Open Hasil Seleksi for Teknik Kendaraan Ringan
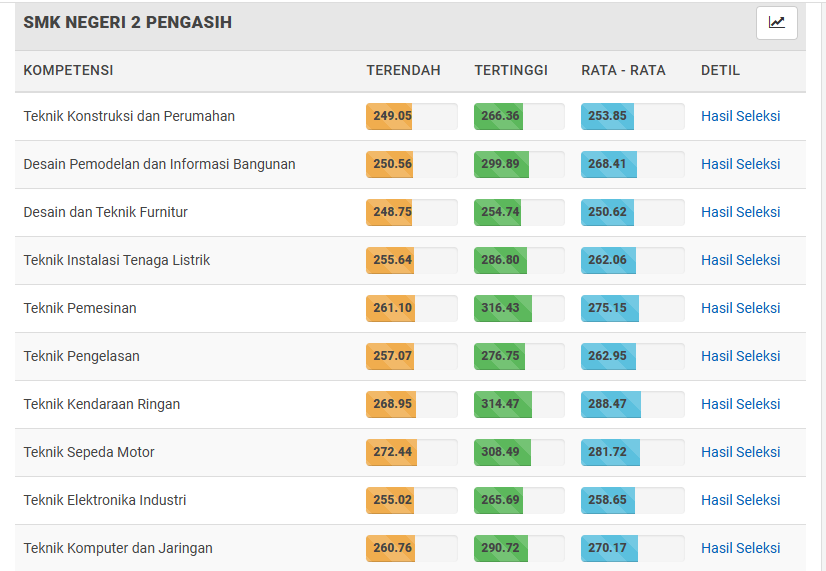Image resolution: width=826 pixels, height=571 pixels. coord(740,403)
